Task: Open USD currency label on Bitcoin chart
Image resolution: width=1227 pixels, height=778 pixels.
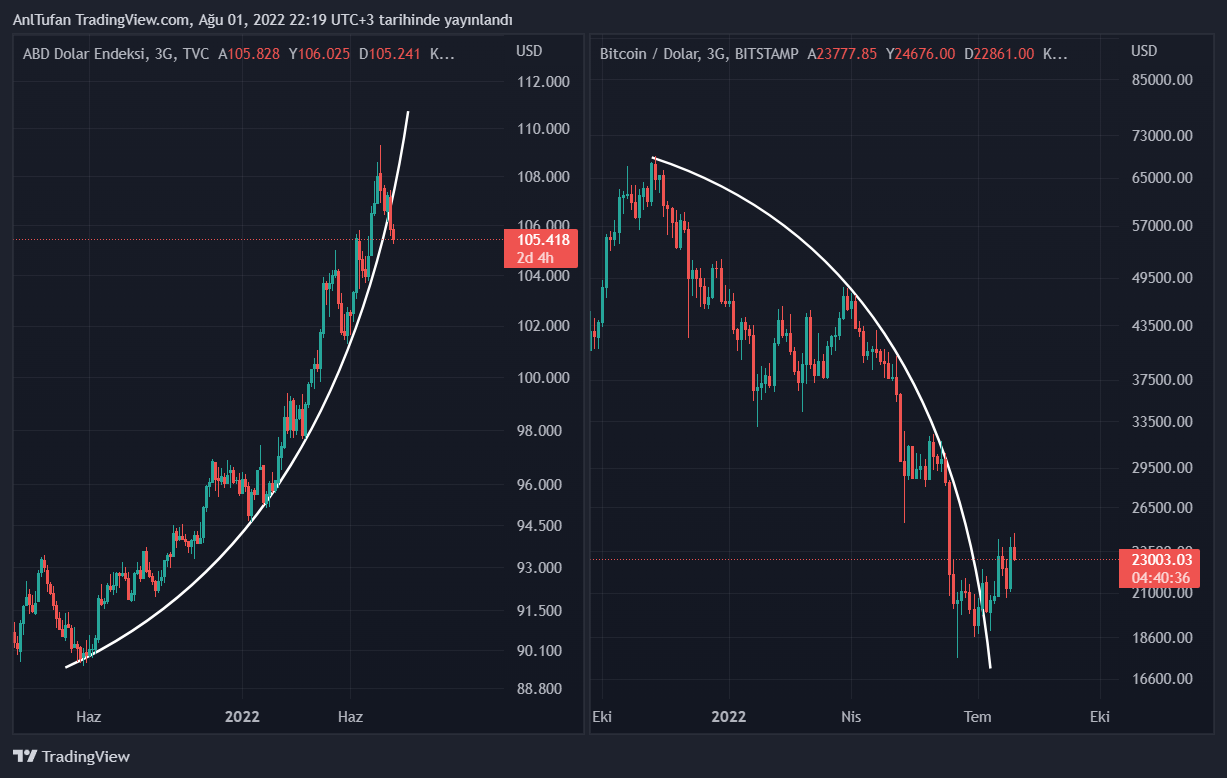Action: (1144, 51)
